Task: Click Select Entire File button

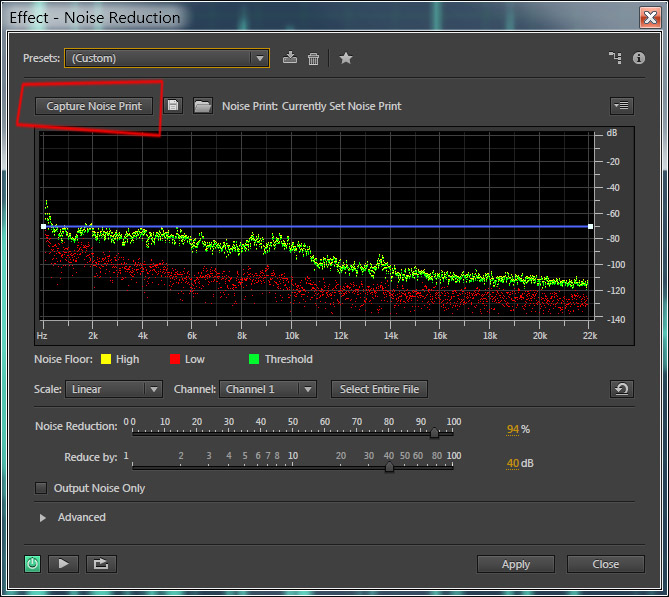Action: pos(379,389)
